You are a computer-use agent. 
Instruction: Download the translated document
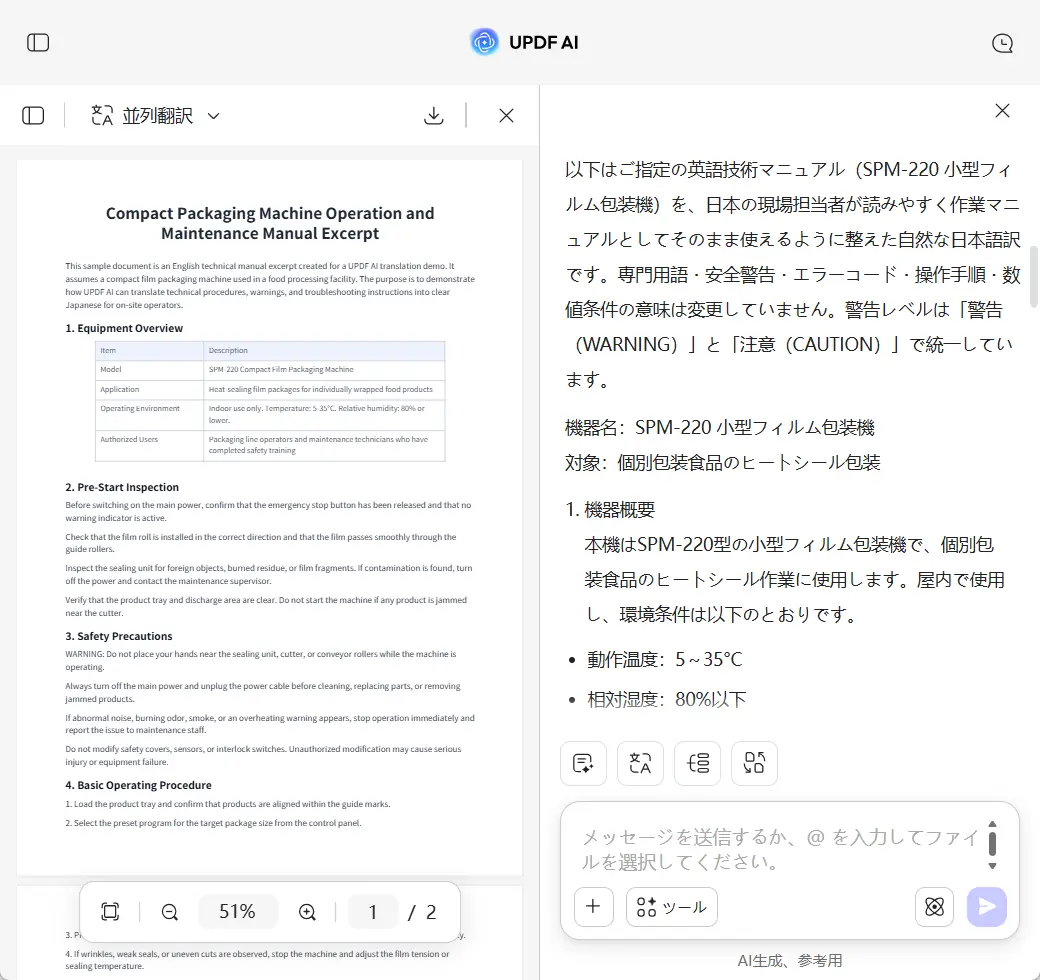(433, 115)
